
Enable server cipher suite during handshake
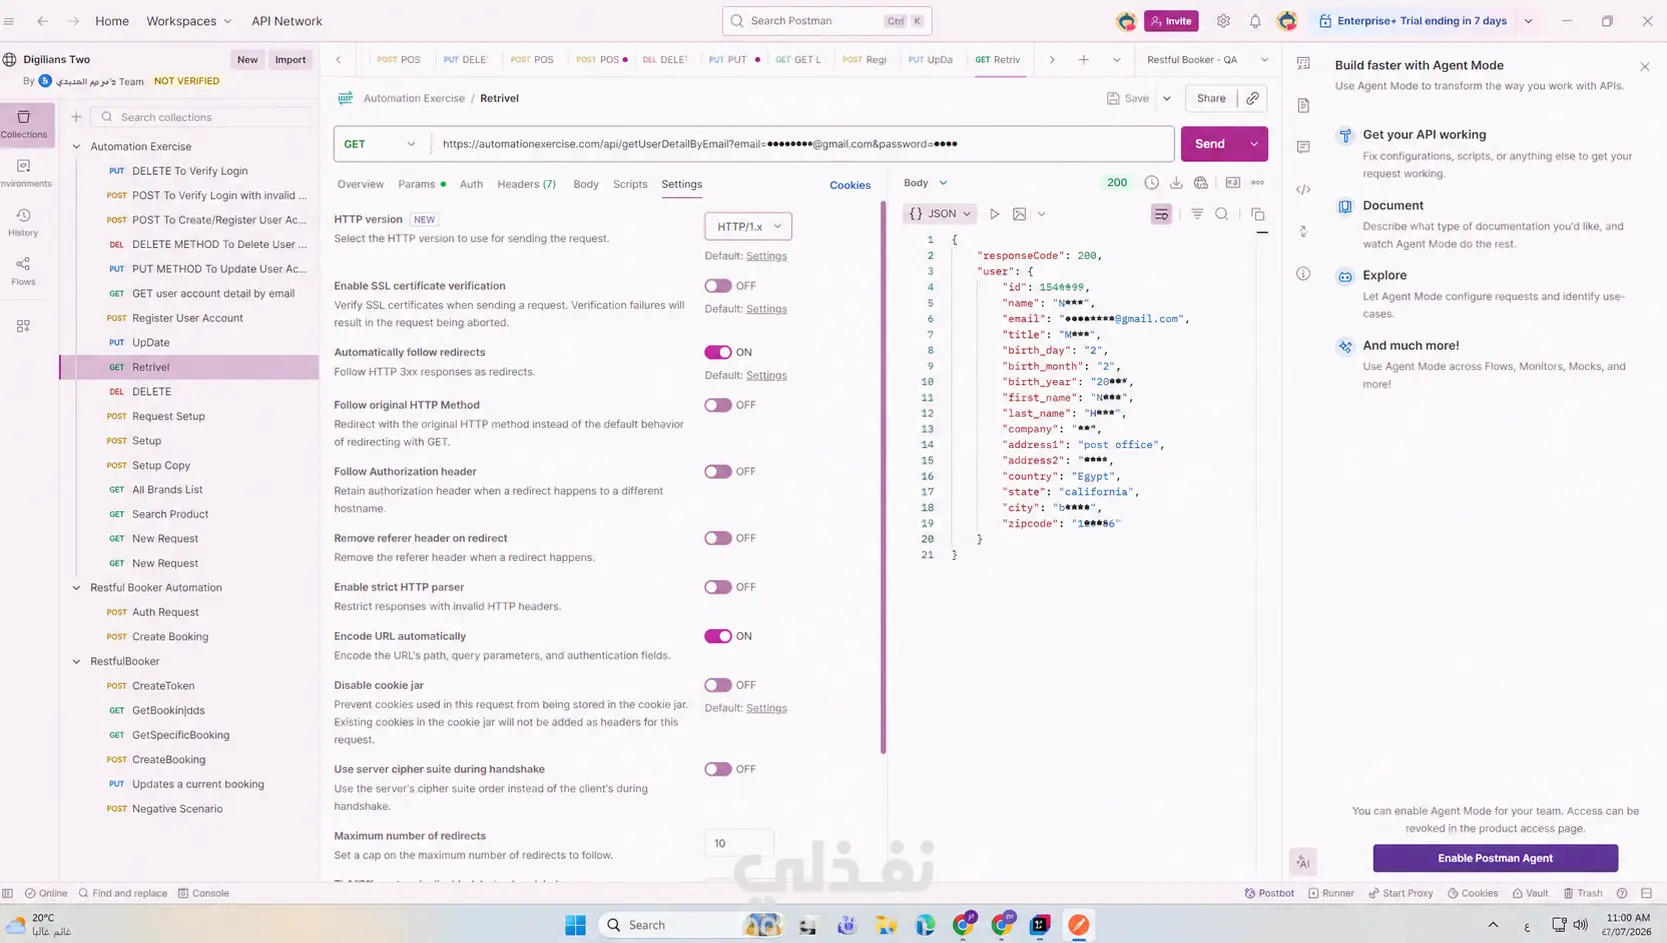tap(718, 769)
